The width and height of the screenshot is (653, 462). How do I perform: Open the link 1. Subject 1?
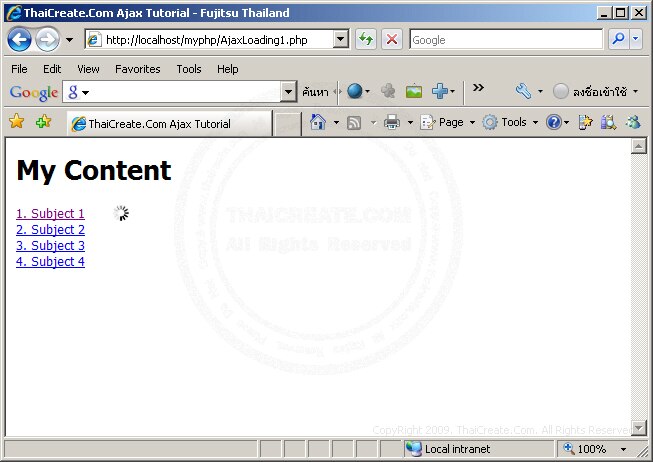(x=50, y=213)
